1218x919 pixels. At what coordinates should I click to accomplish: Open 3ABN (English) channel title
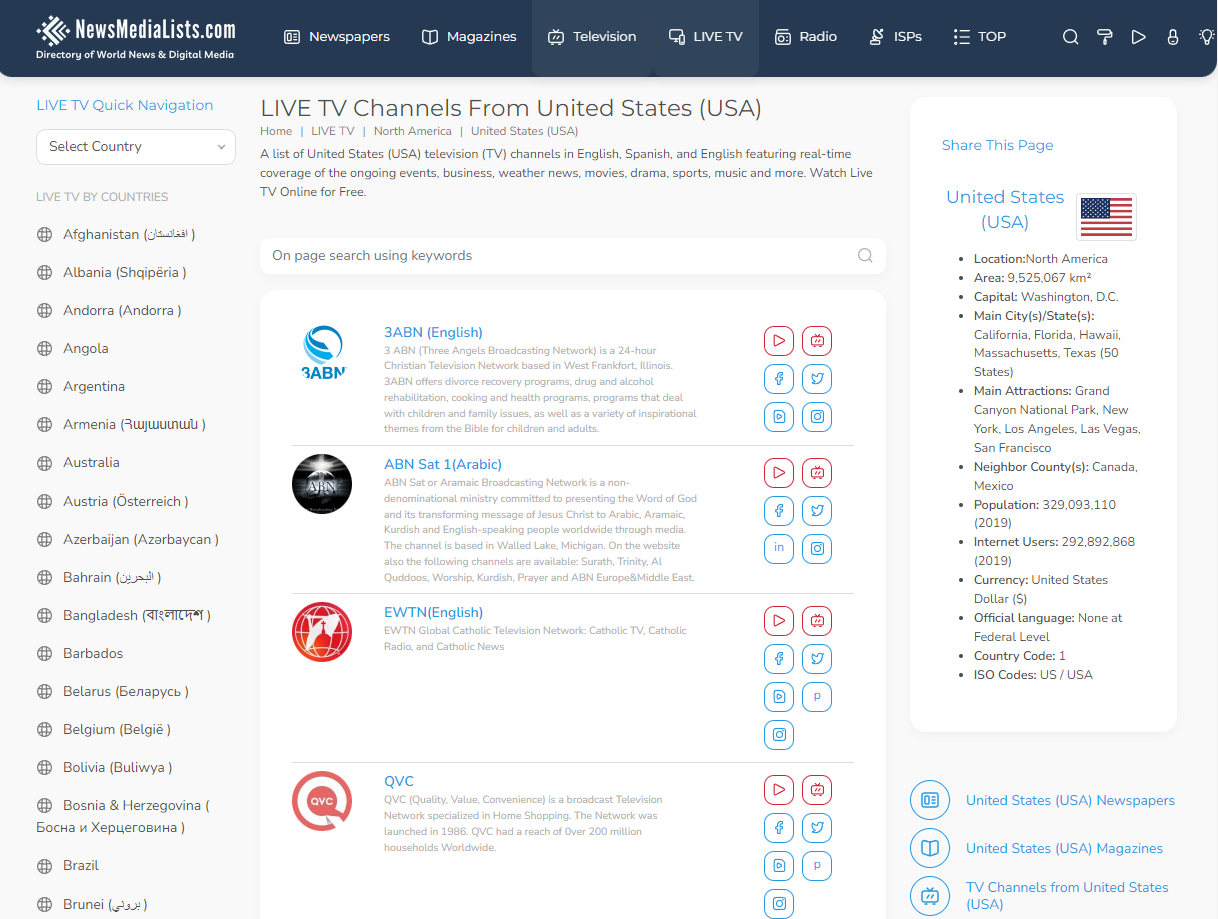coord(433,332)
